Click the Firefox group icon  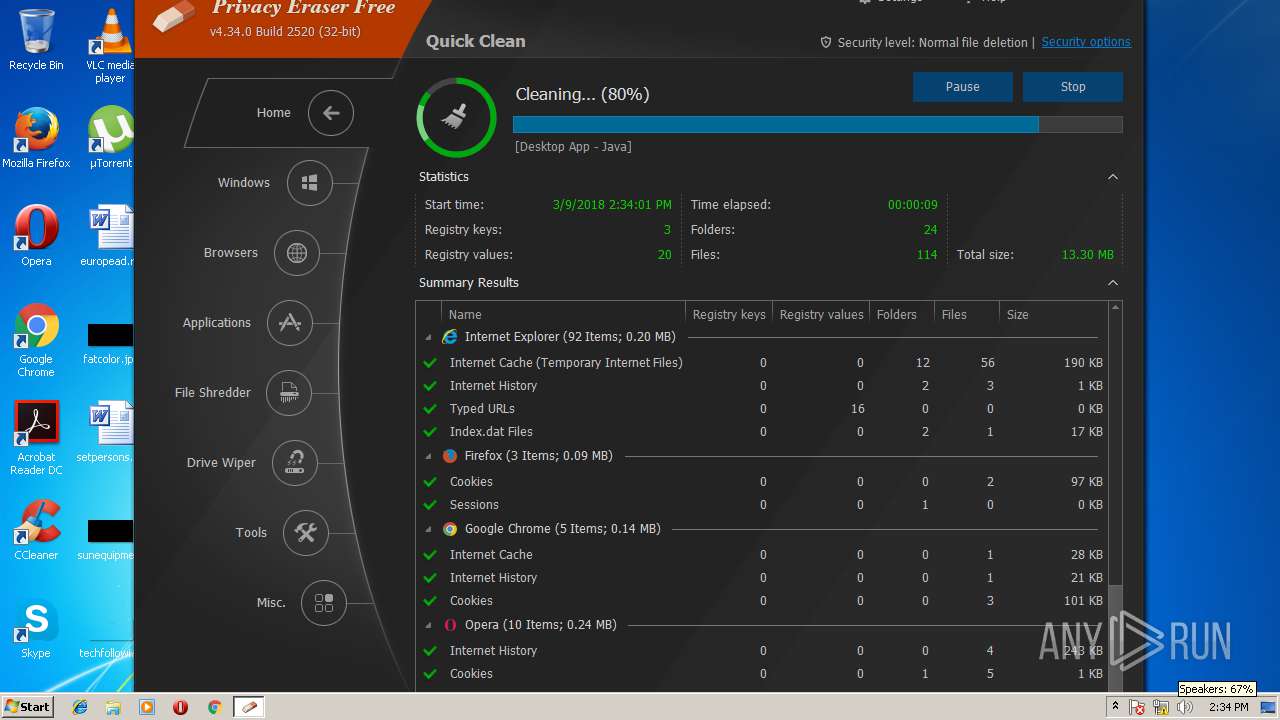[450, 456]
